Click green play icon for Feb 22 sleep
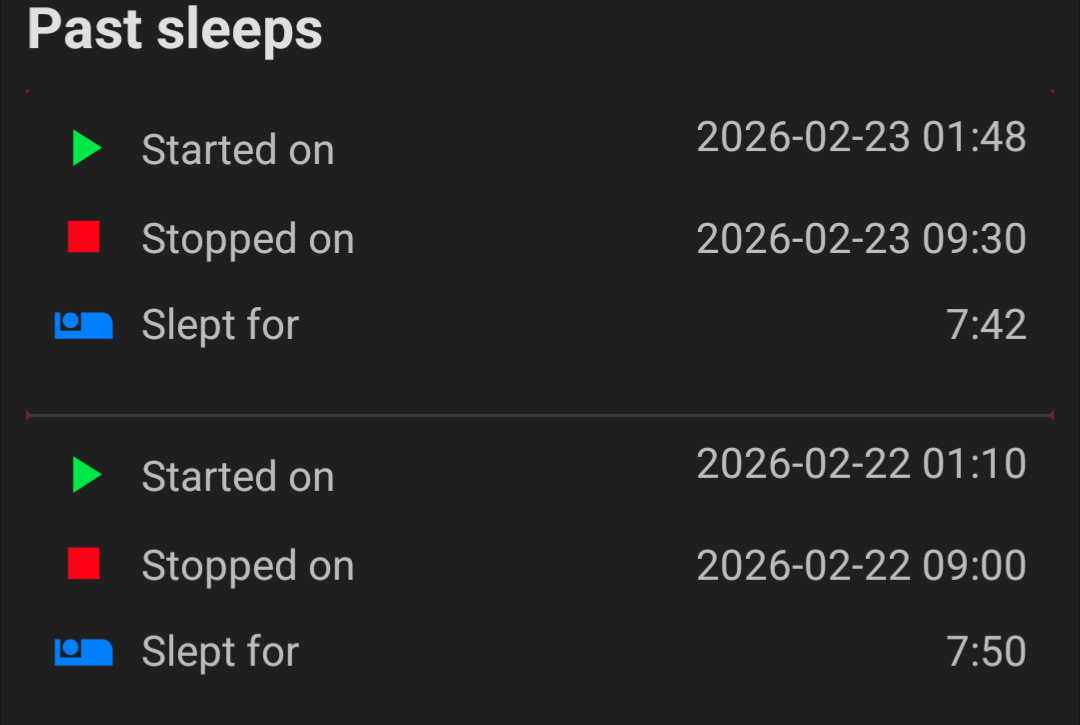 coord(87,476)
